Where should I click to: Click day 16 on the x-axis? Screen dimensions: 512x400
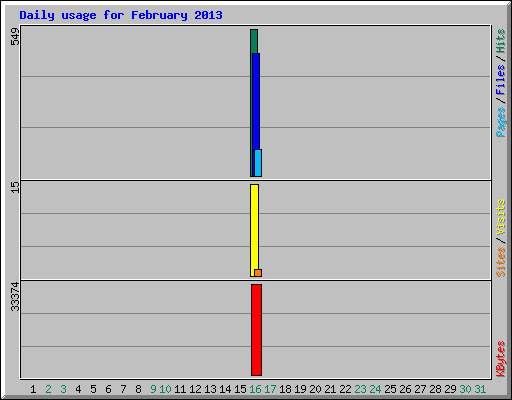(x=255, y=389)
